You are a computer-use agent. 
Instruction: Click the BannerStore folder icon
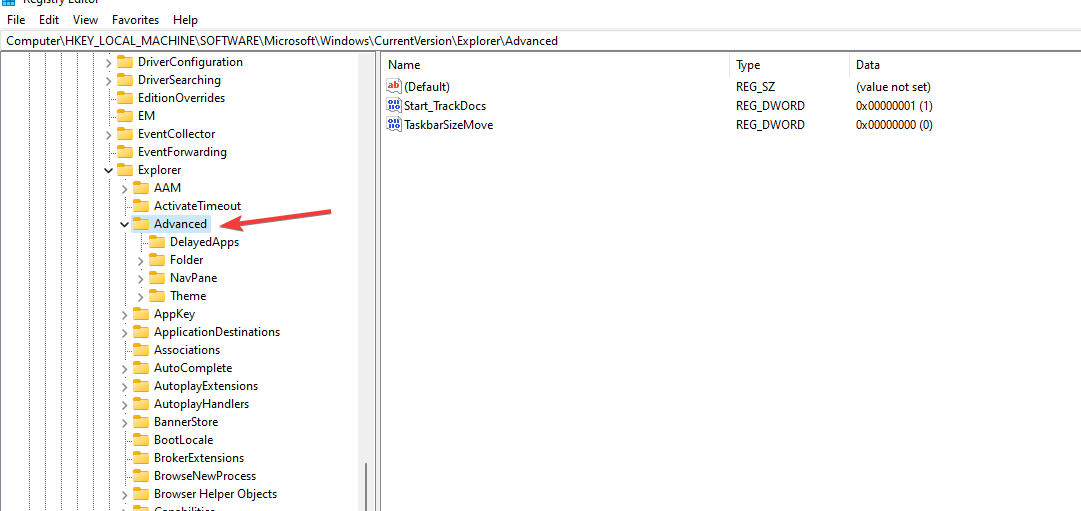coord(141,422)
